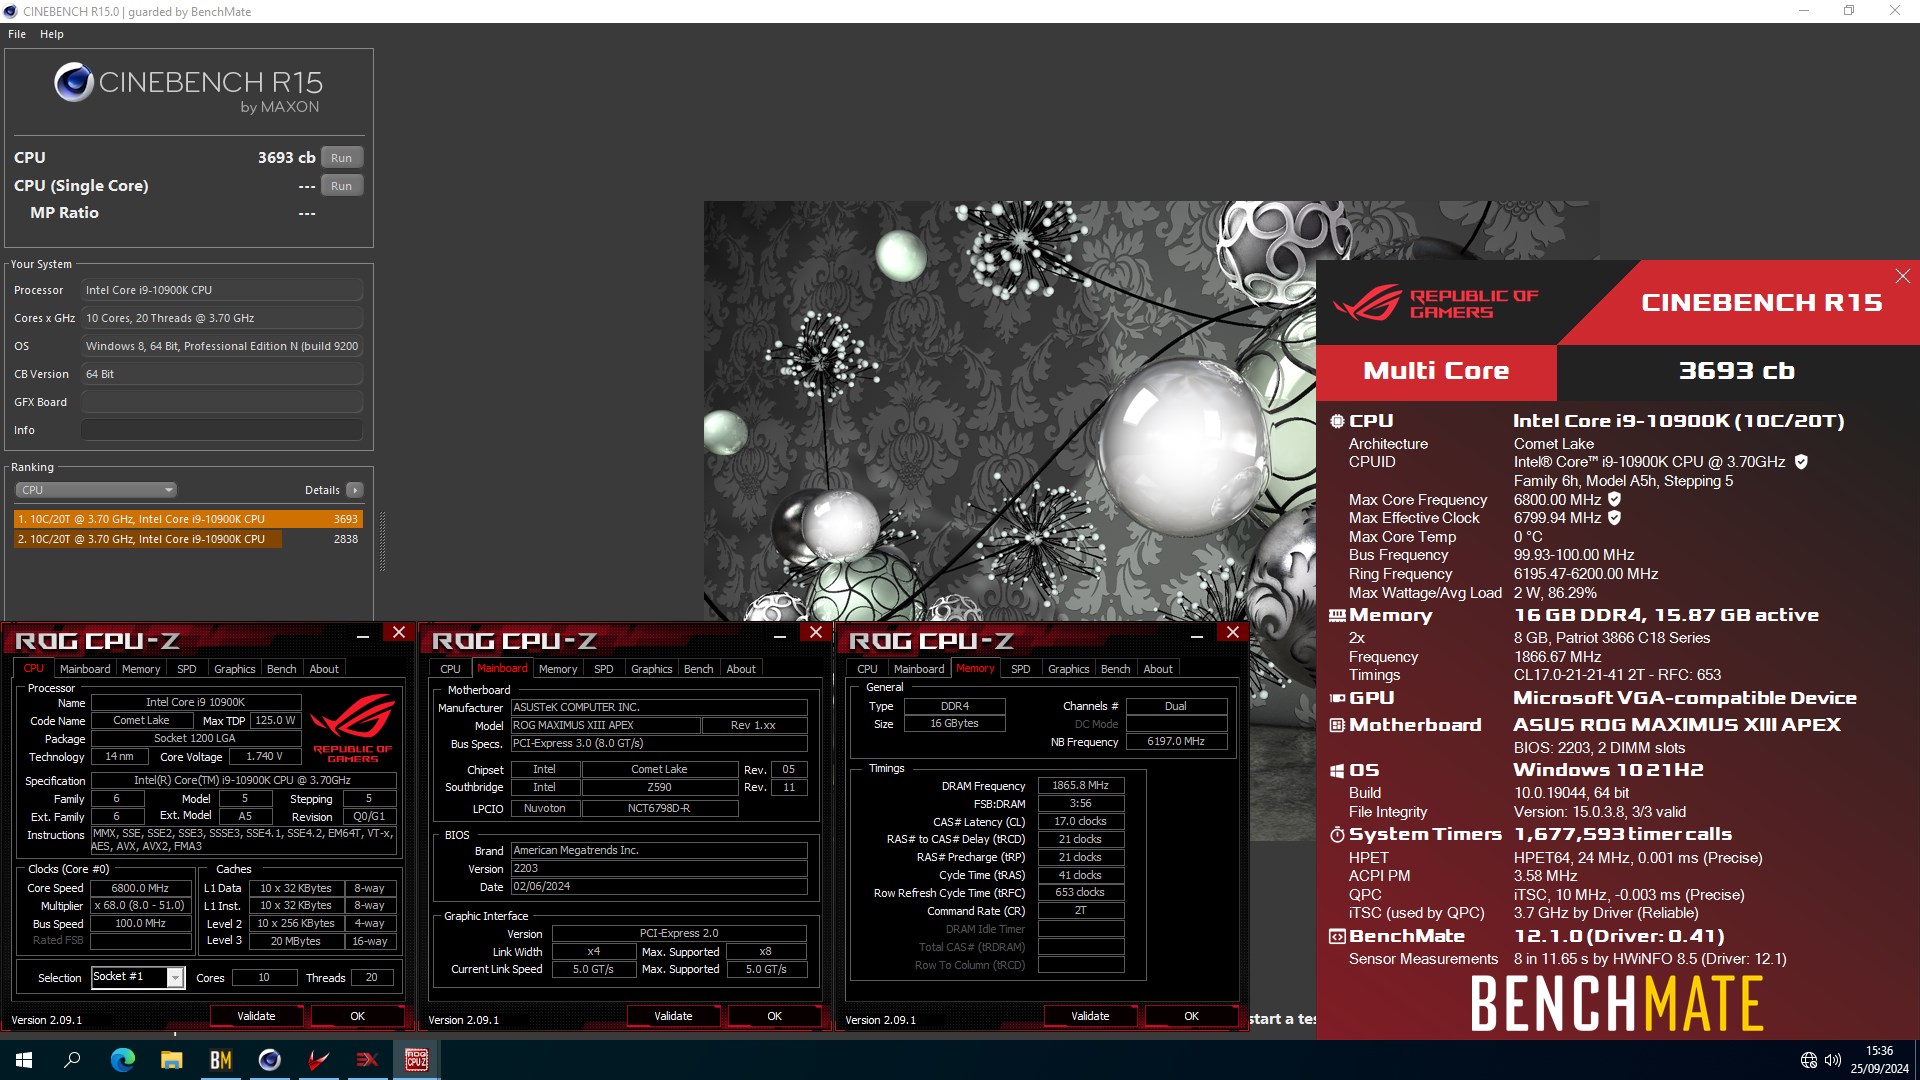This screenshot has width=1920, height=1080.
Task: Open File Explorer from the taskbar
Action: [x=171, y=1060]
